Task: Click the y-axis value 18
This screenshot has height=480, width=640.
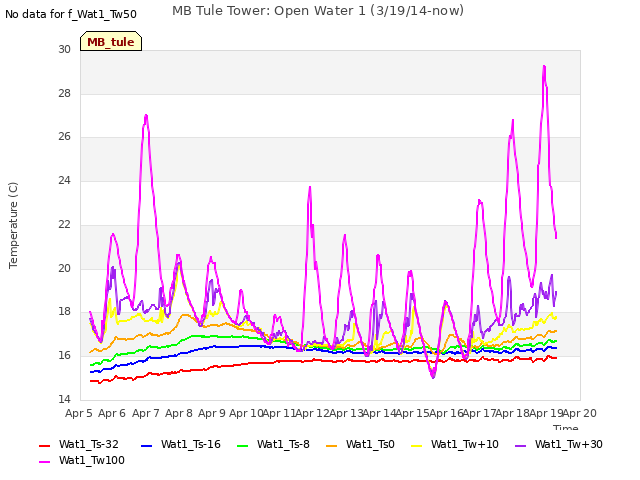Action: [x=64, y=311]
